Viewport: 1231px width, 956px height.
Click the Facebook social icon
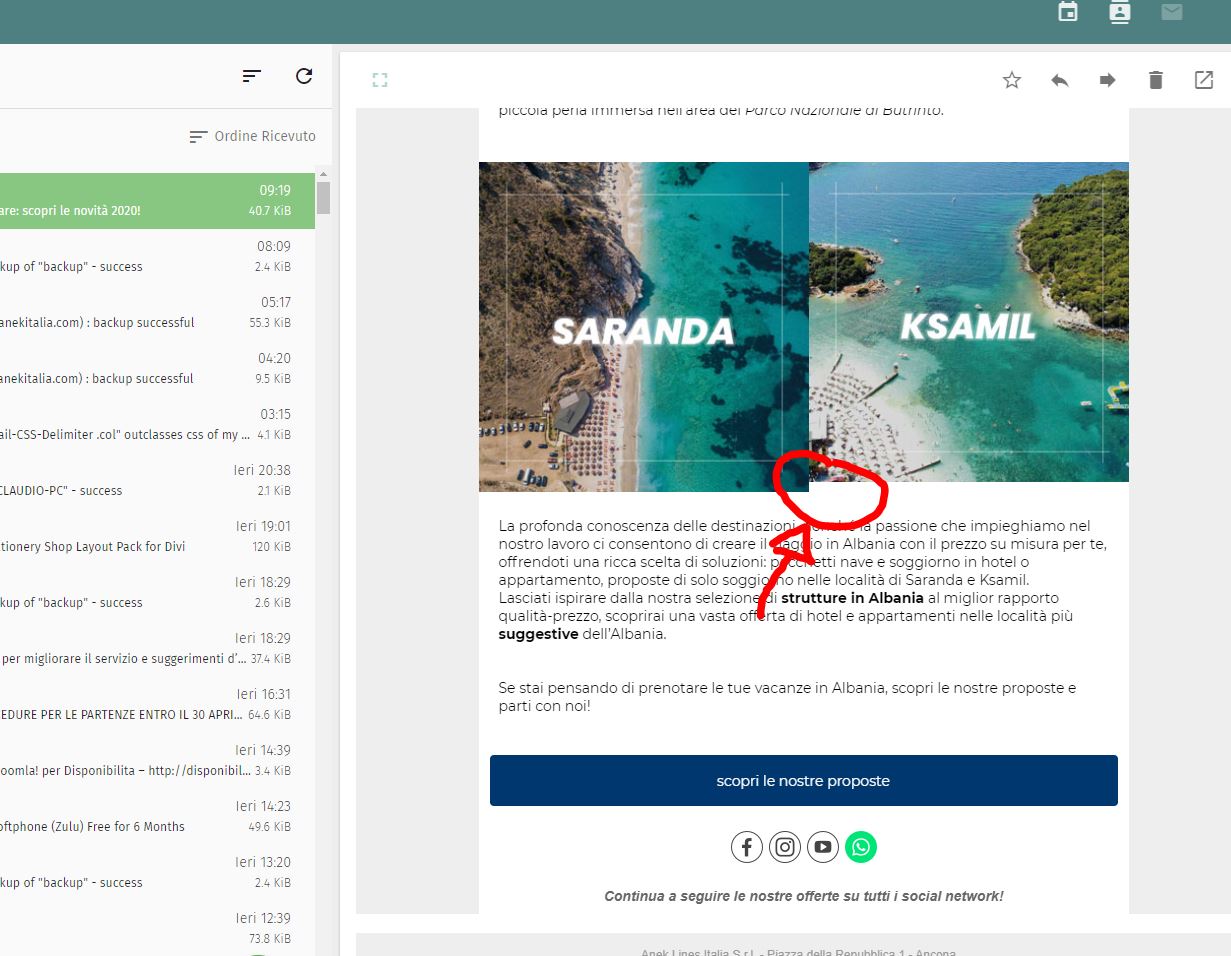pyautogui.click(x=747, y=847)
